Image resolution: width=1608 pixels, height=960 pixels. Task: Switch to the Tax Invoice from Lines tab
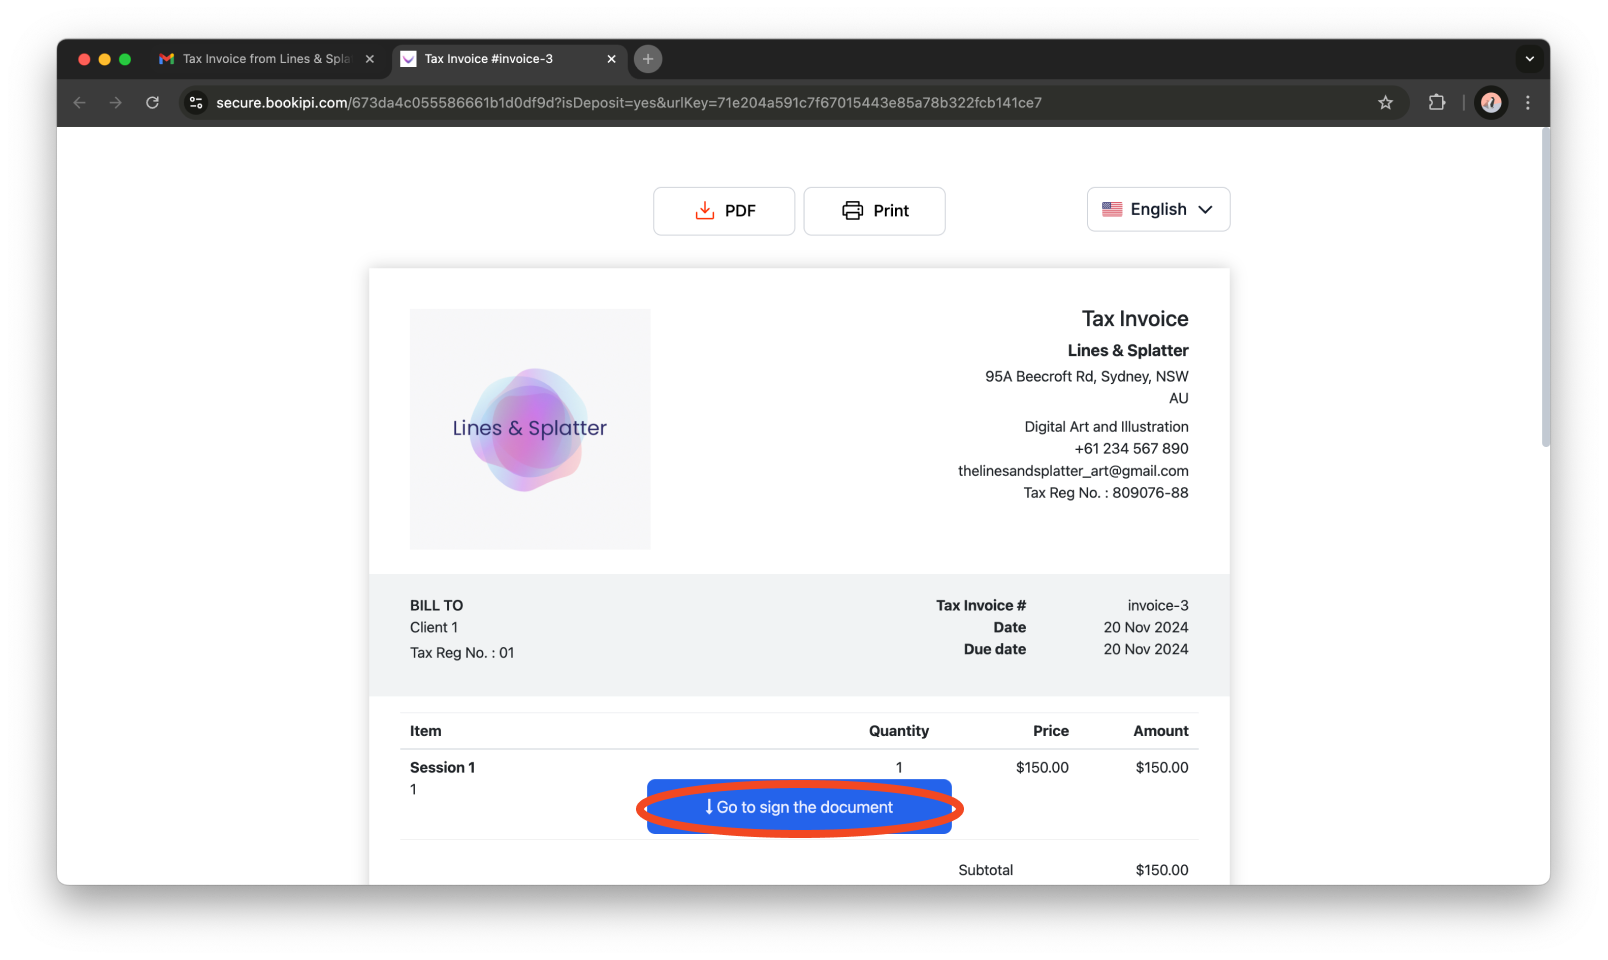point(260,59)
